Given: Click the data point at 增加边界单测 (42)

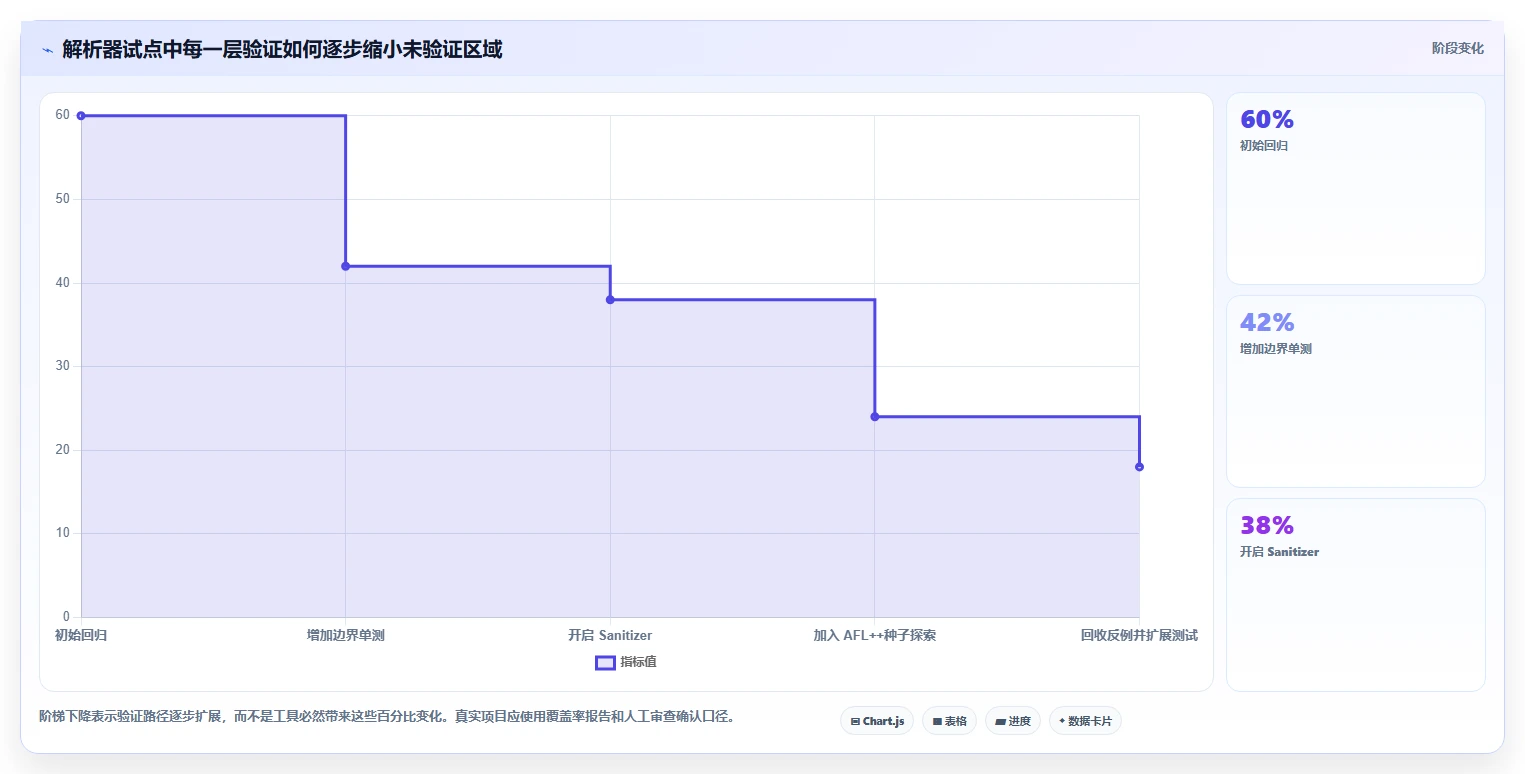Looking at the screenshot, I should tap(345, 266).
